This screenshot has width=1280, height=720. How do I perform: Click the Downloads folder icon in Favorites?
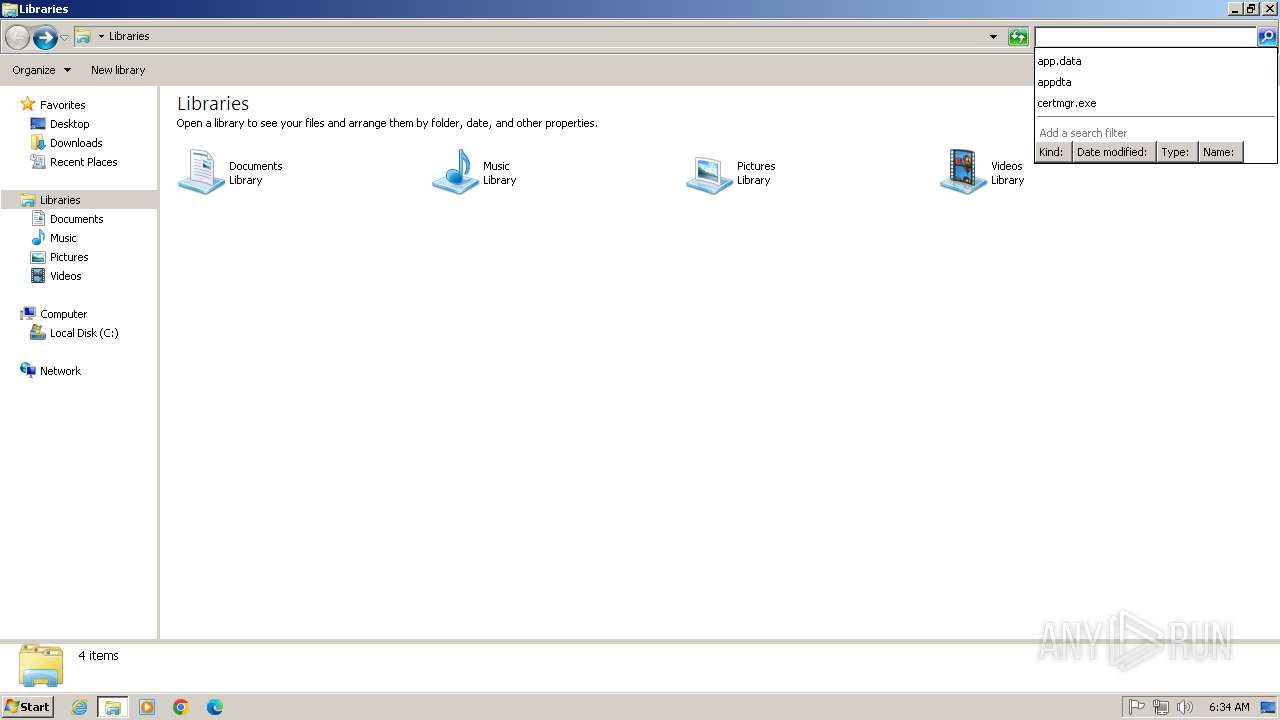tap(38, 143)
